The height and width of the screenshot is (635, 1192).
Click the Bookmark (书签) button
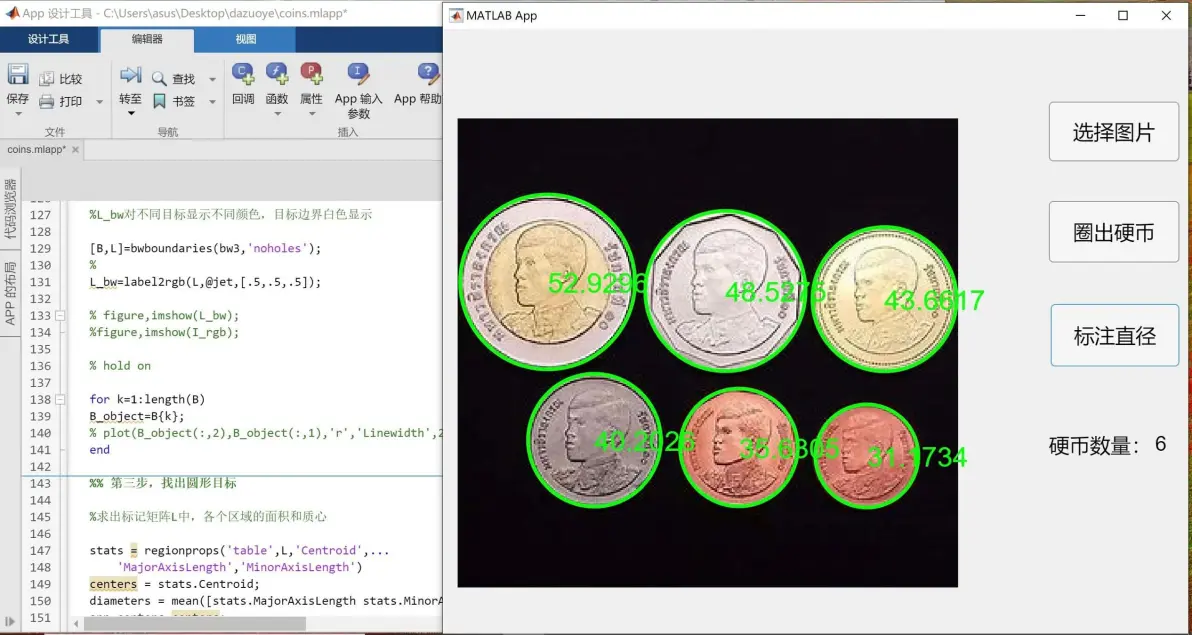[174, 101]
